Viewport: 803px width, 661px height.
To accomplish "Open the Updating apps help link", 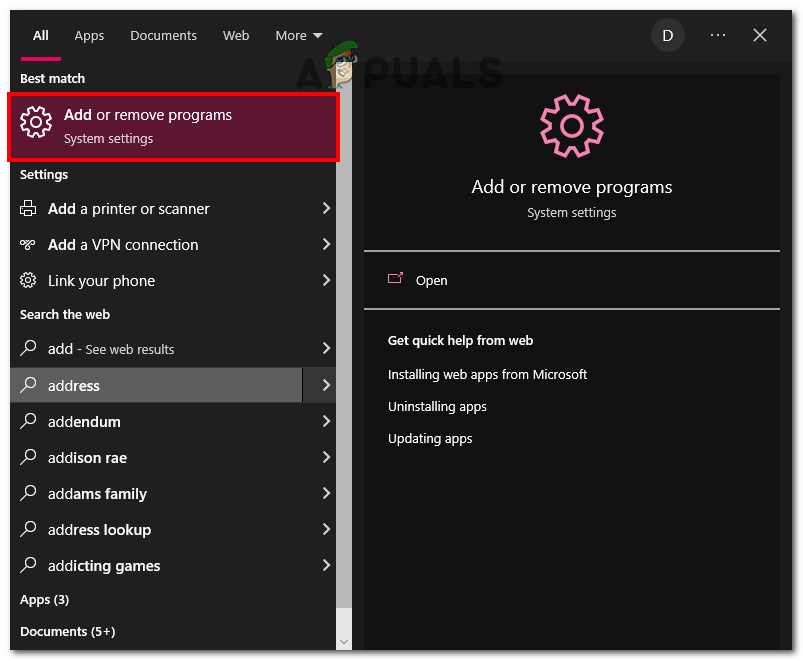I will (x=430, y=438).
